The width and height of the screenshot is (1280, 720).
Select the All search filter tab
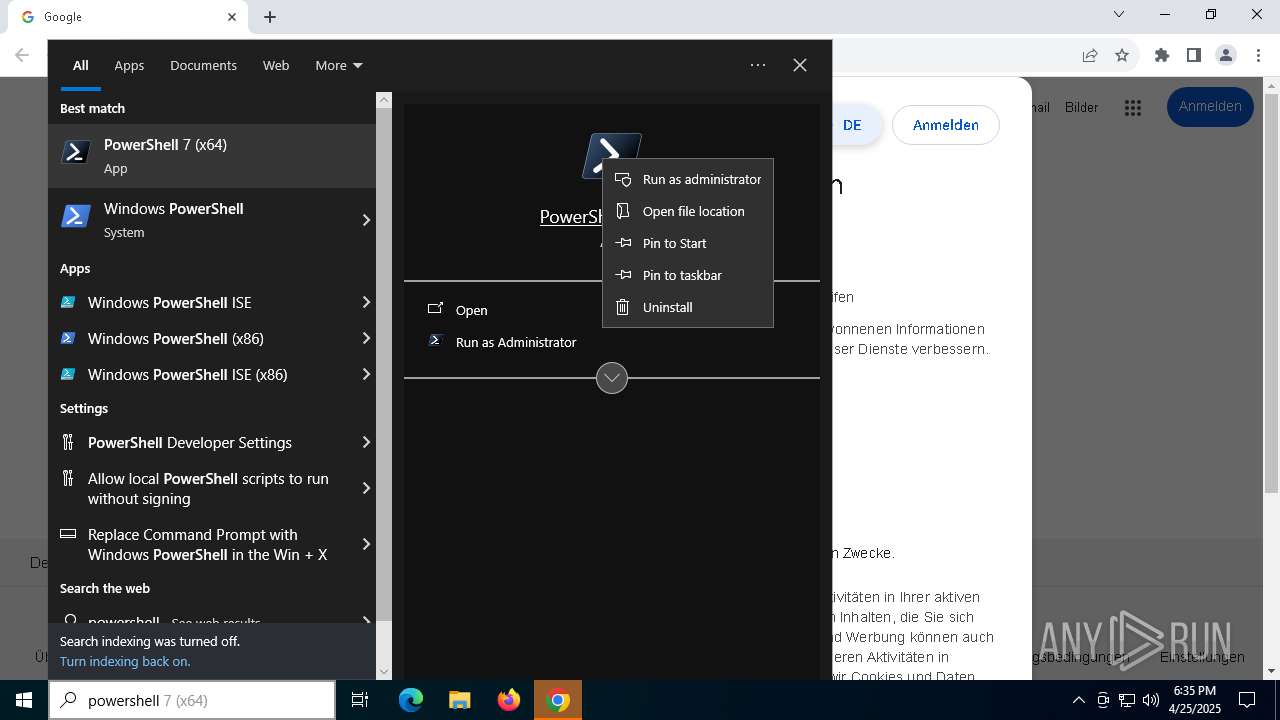click(x=81, y=65)
